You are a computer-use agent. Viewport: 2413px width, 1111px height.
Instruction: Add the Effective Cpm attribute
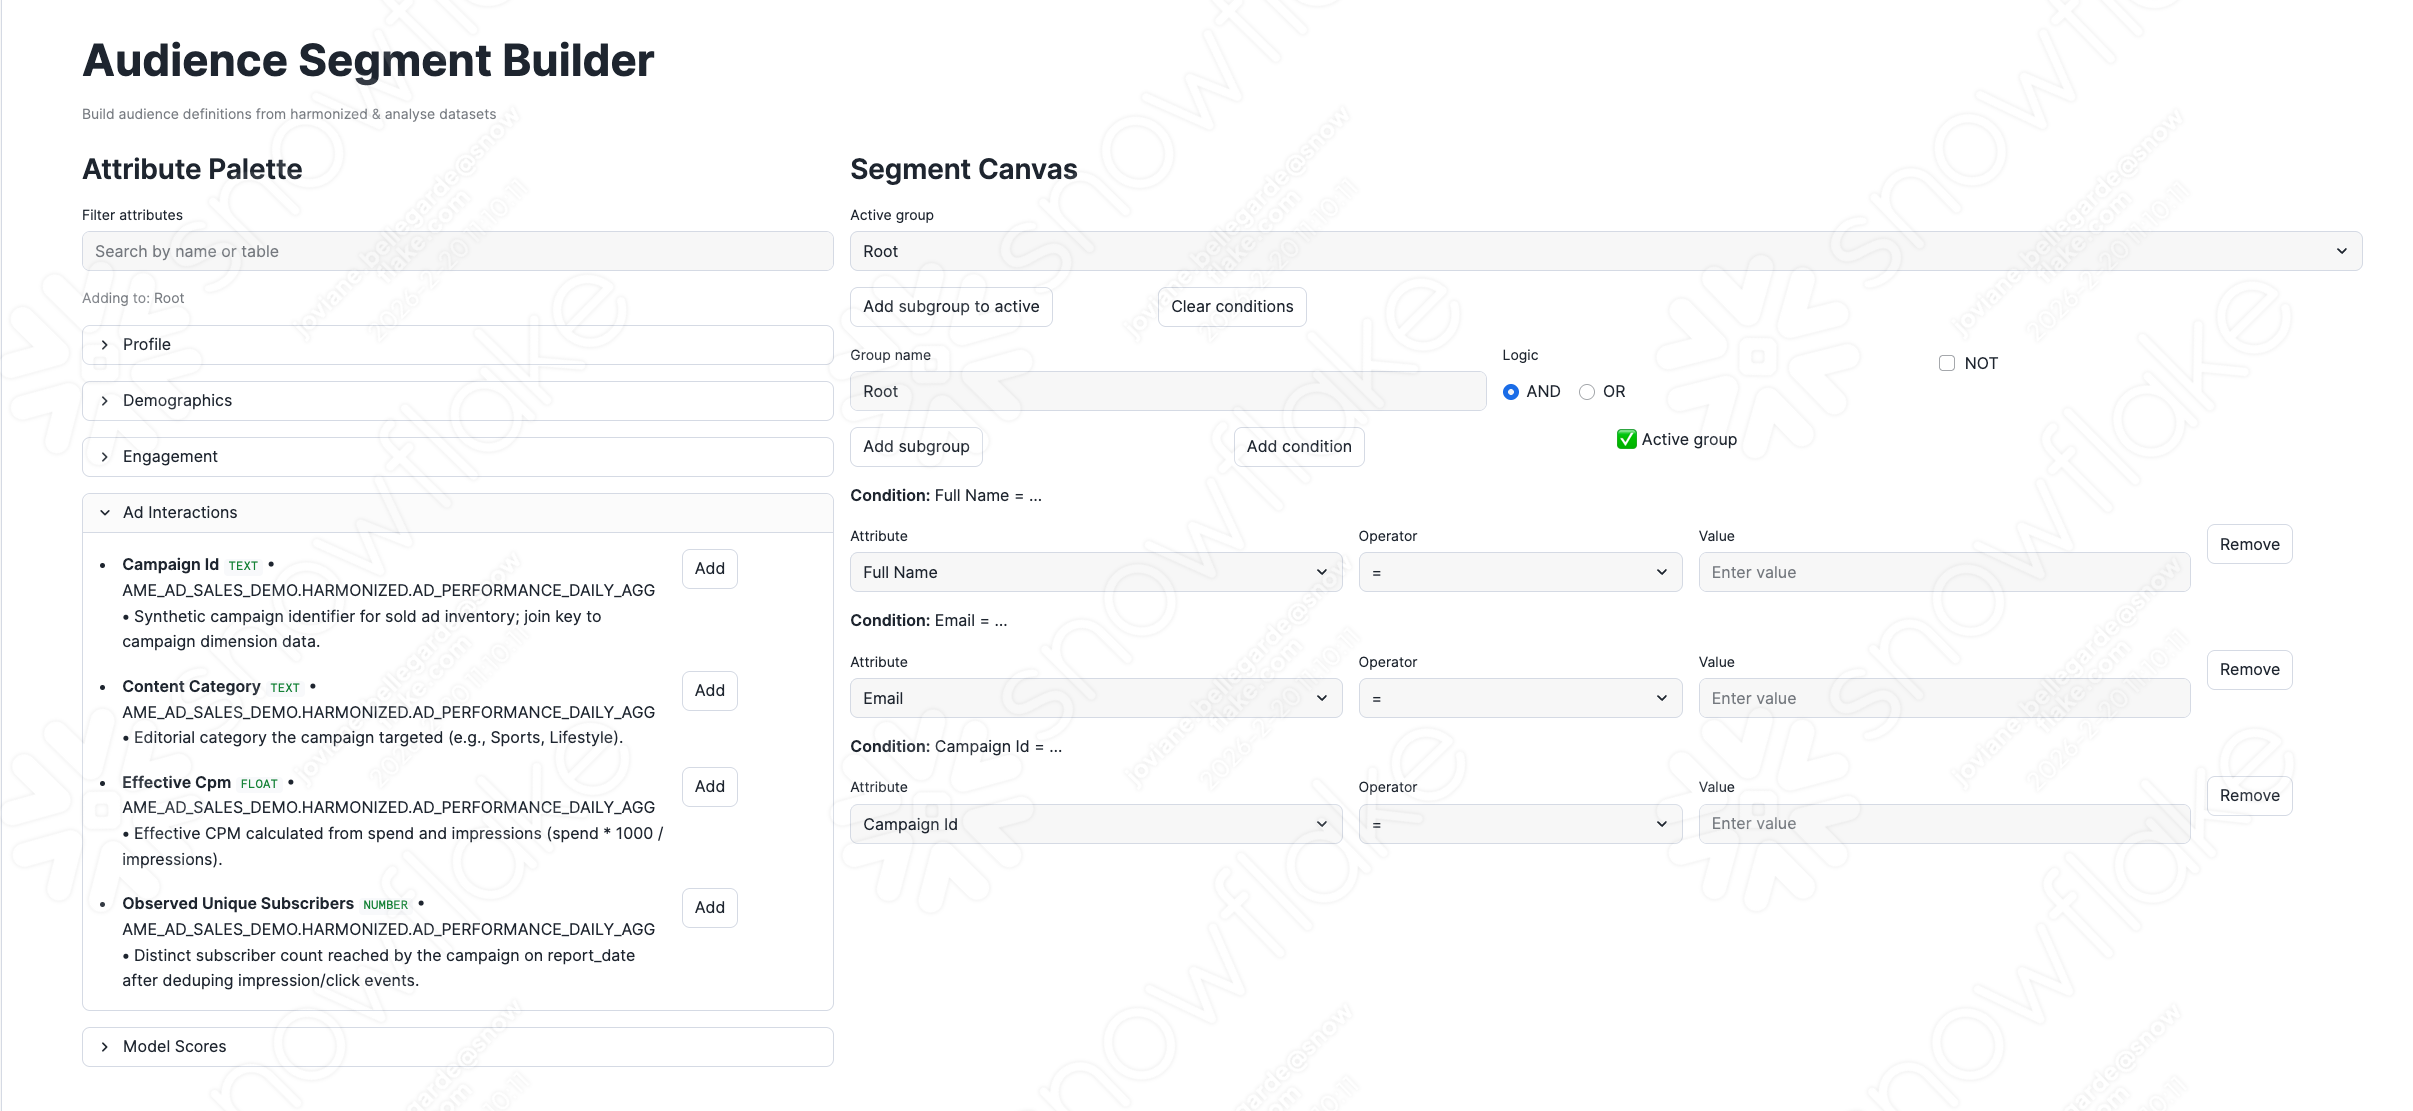[709, 786]
